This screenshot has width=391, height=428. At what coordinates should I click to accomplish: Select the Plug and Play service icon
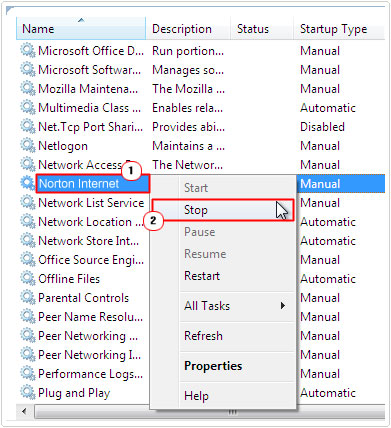click(x=27, y=393)
